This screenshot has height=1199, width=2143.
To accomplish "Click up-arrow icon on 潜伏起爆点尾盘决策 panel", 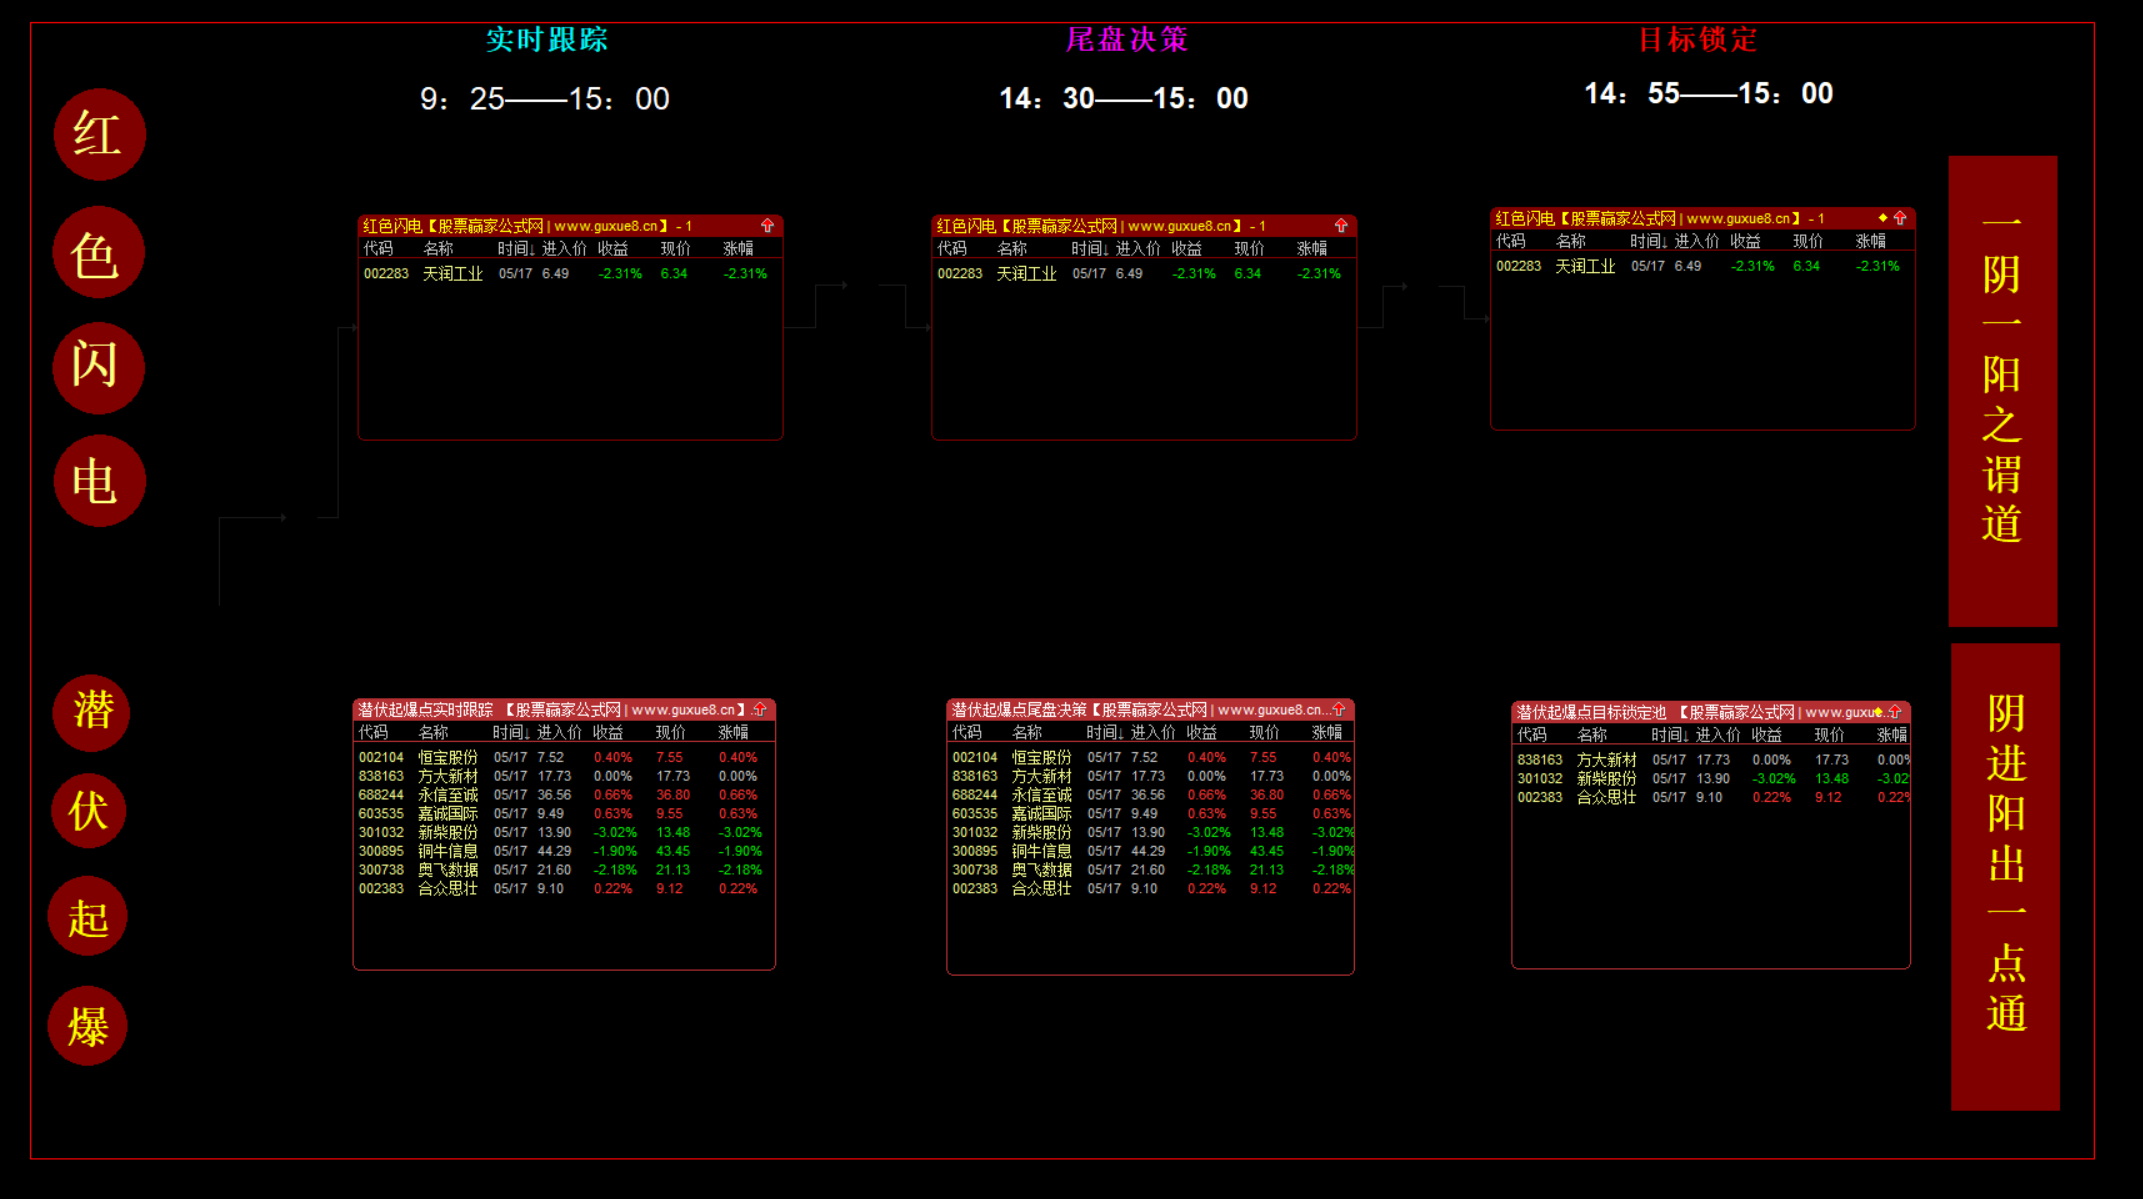I will point(1339,709).
